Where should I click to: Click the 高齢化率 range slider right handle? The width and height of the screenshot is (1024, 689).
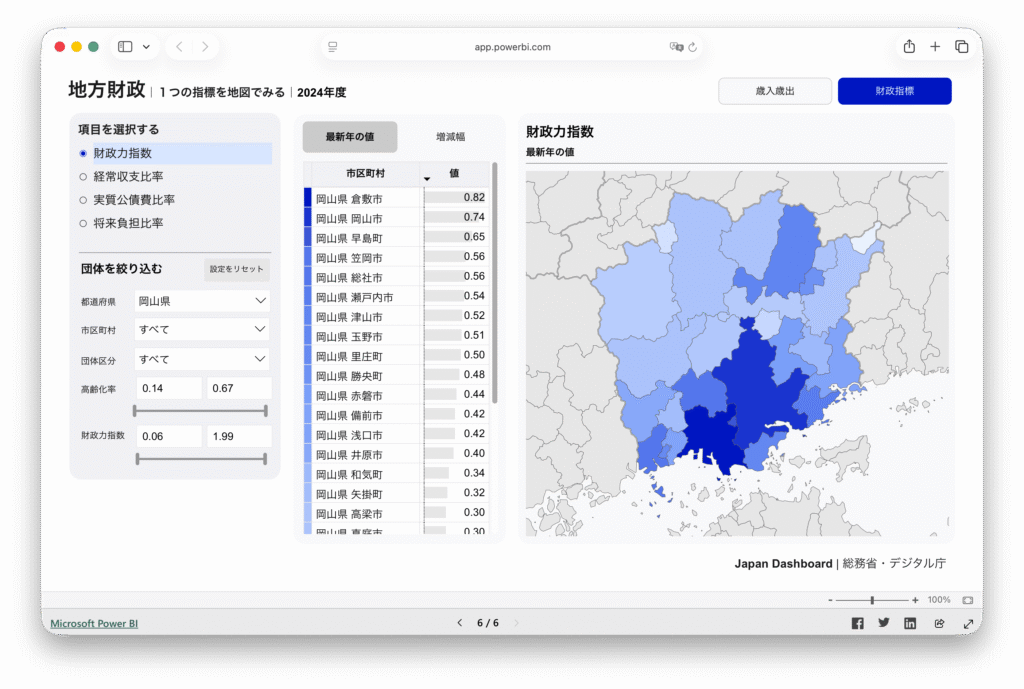(266, 411)
